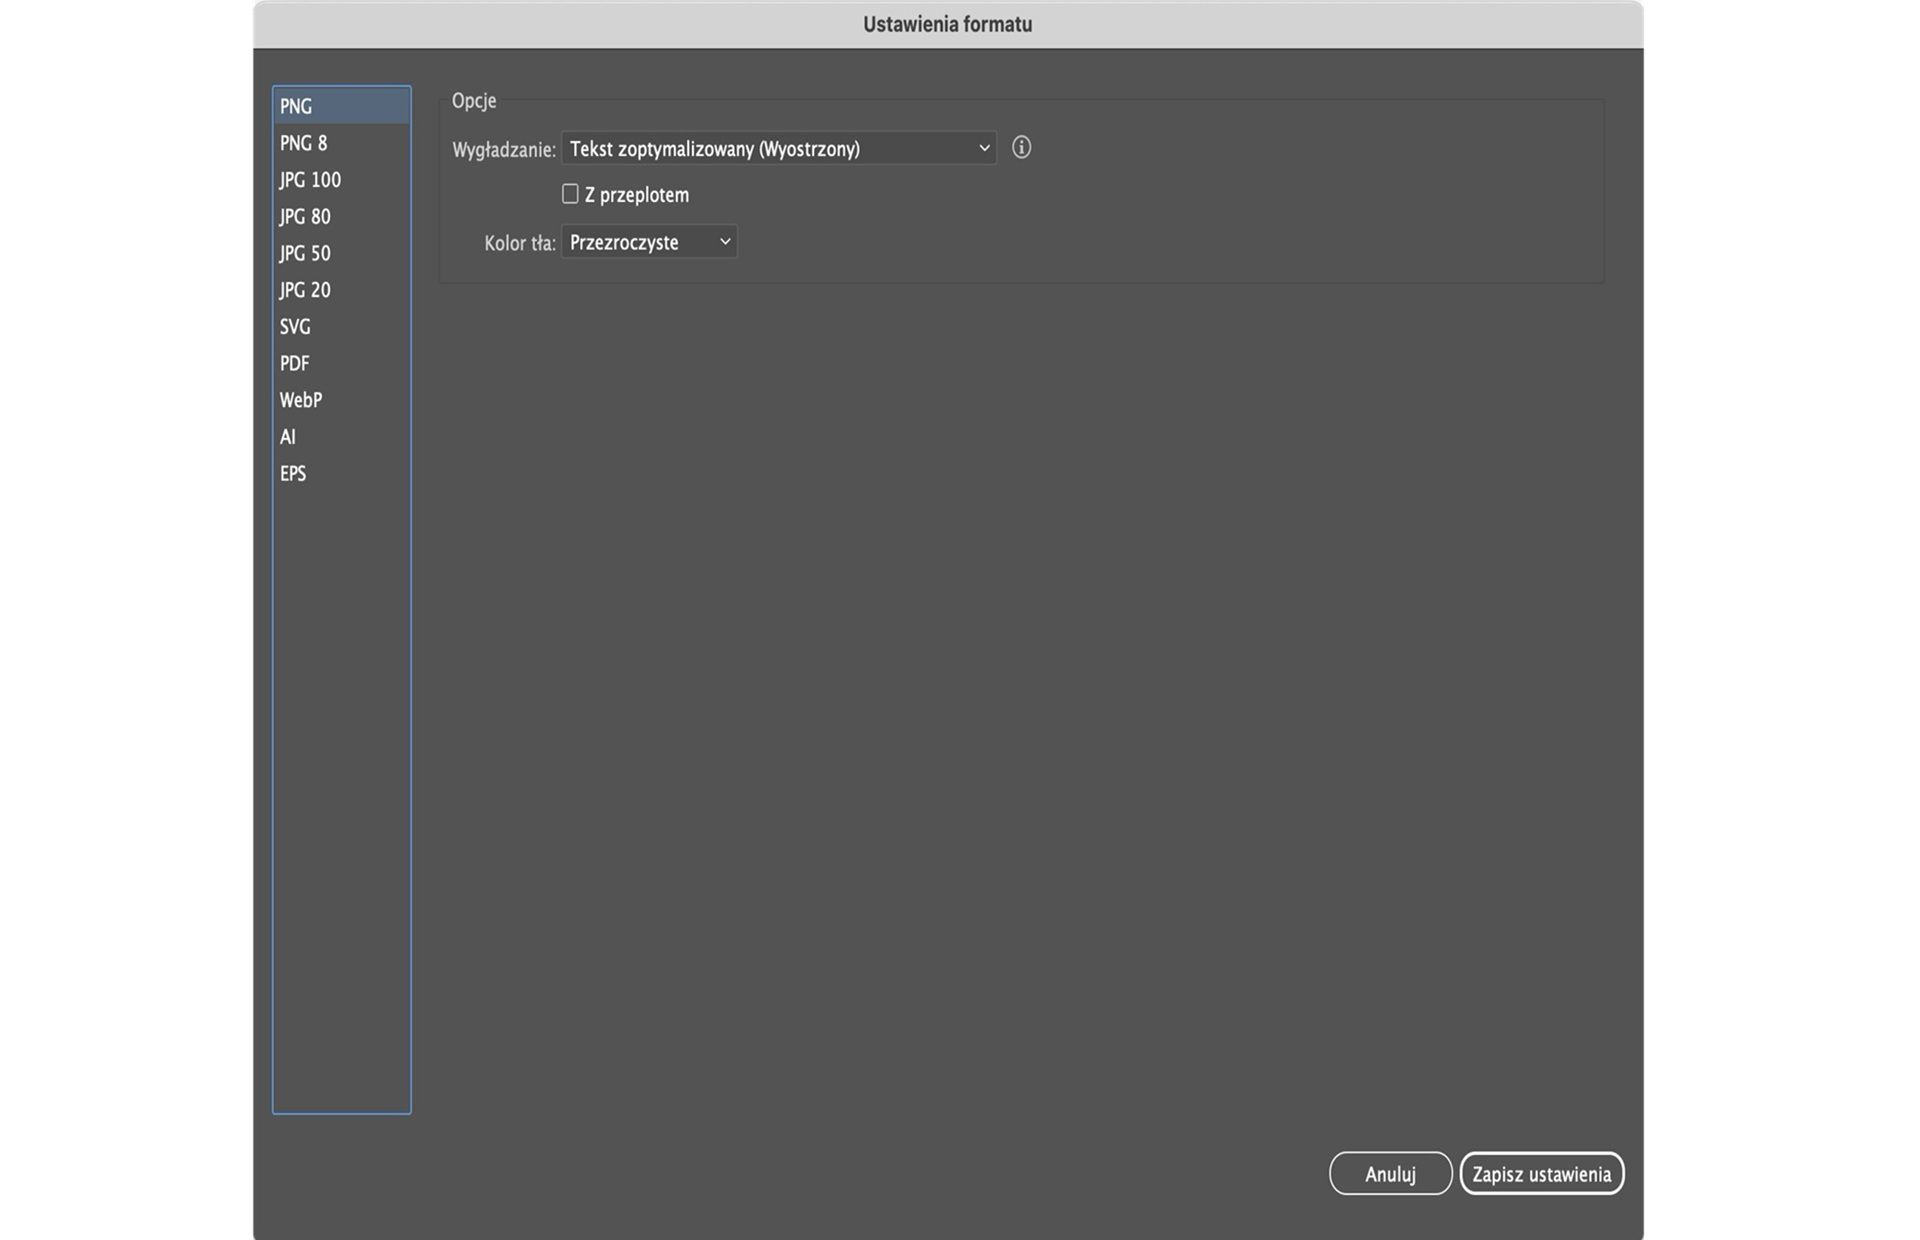1920x1240 pixels.
Task: Click the chevron arrow of the Przezroczyste combo box
Action: tap(725, 242)
